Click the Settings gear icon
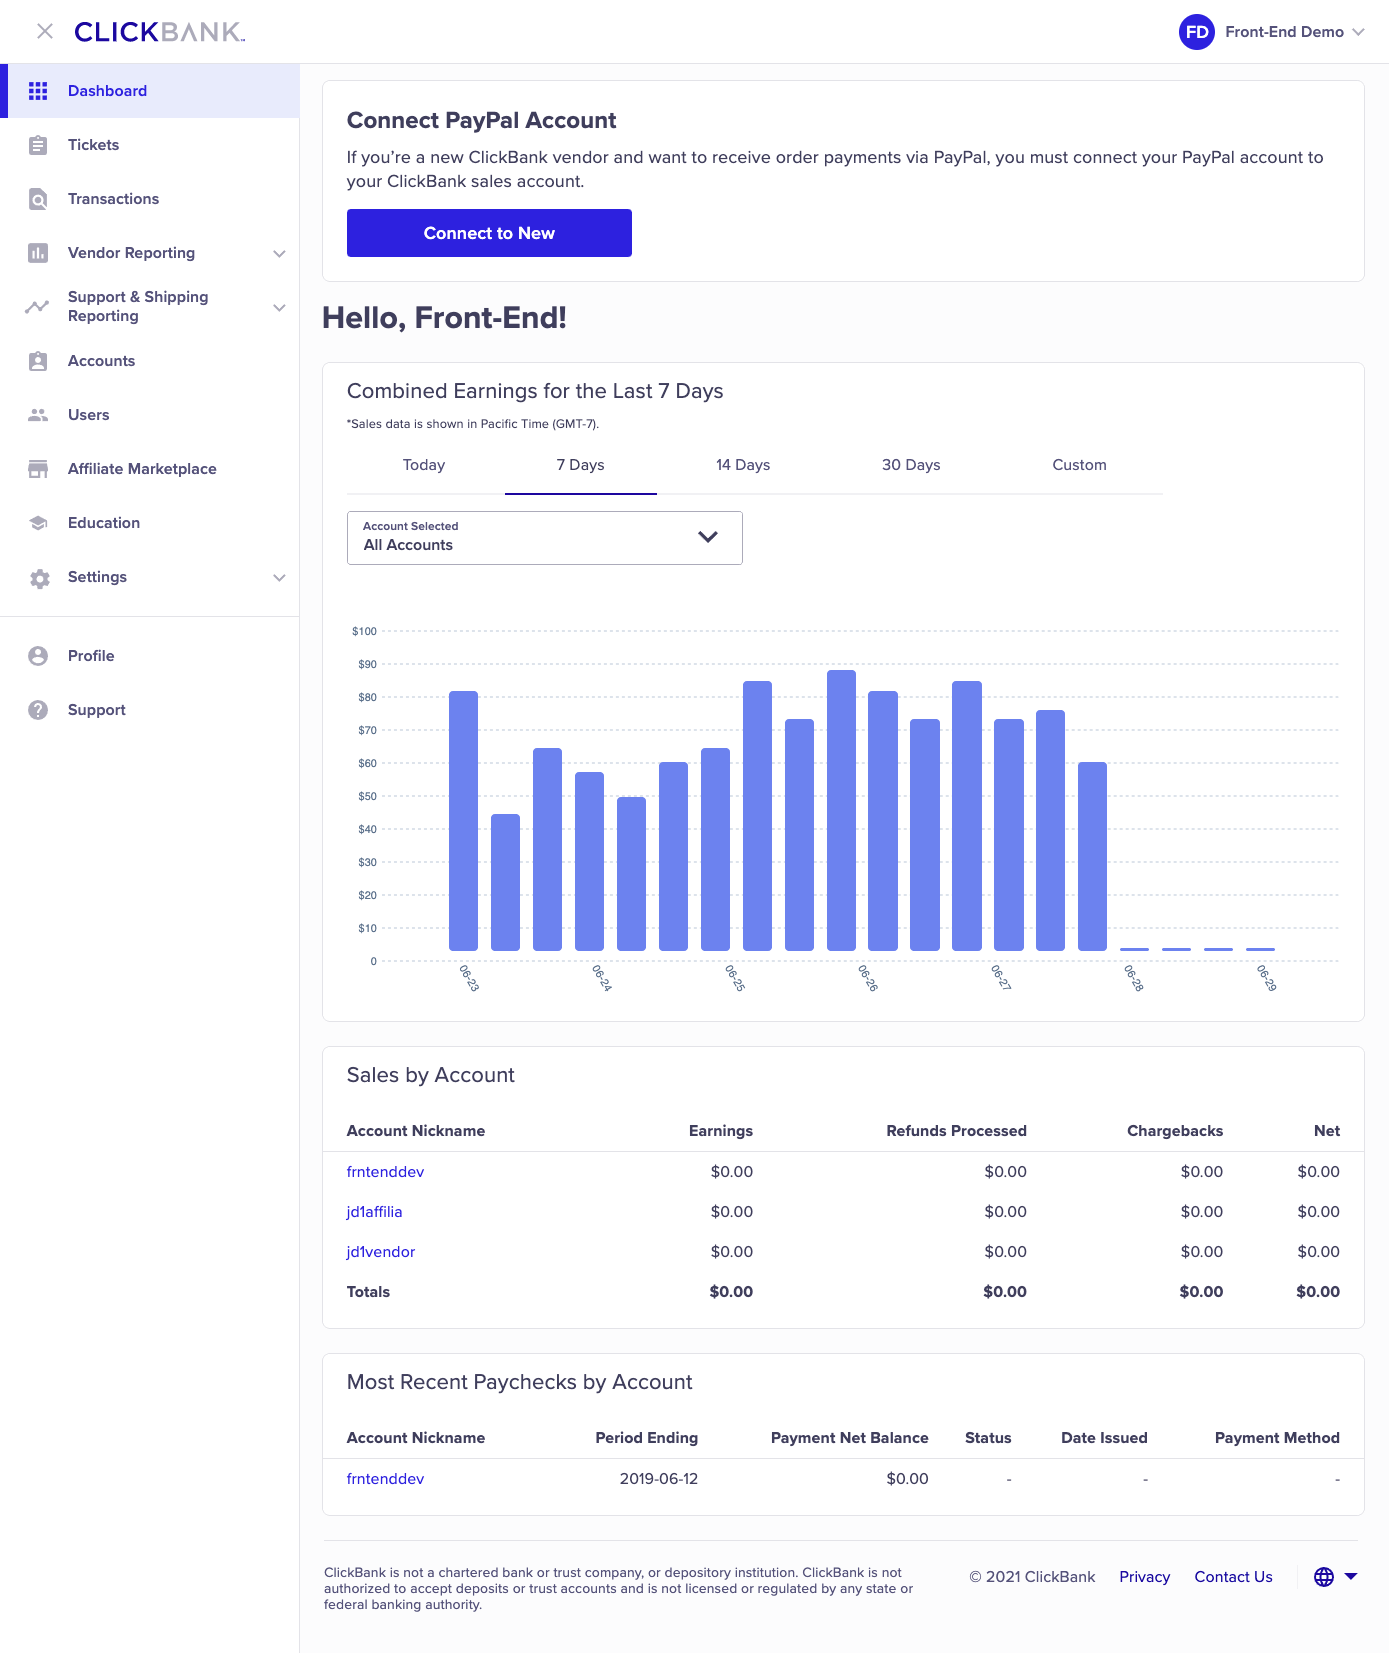The width and height of the screenshot is (1389, 1653). [39, 578]
